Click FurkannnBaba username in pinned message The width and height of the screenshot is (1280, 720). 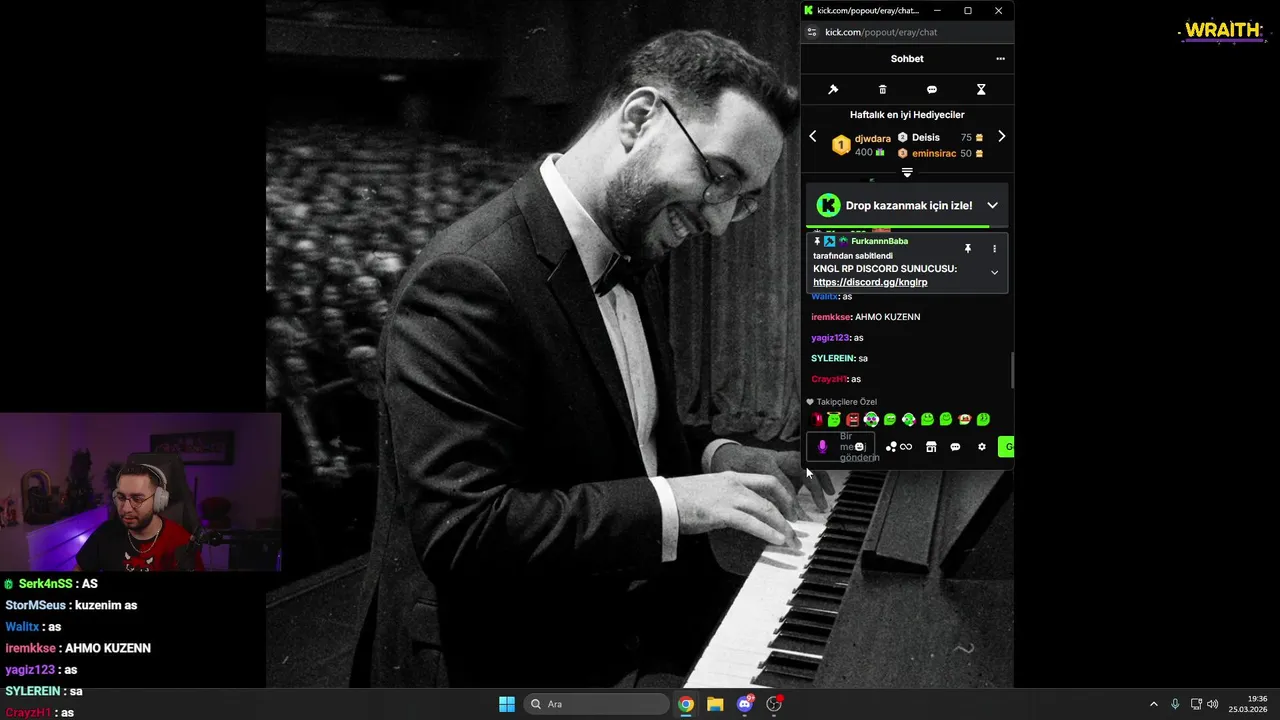879,241
